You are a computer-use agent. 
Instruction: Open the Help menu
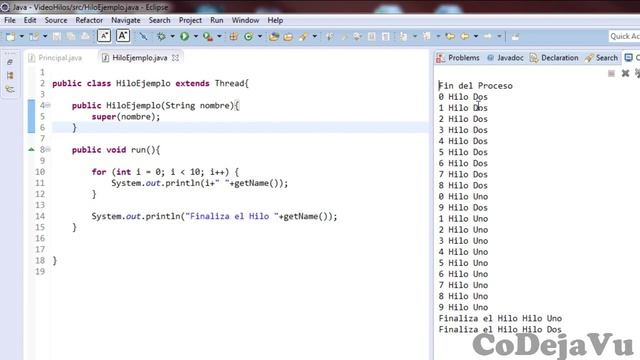click(x=275, y=20)
